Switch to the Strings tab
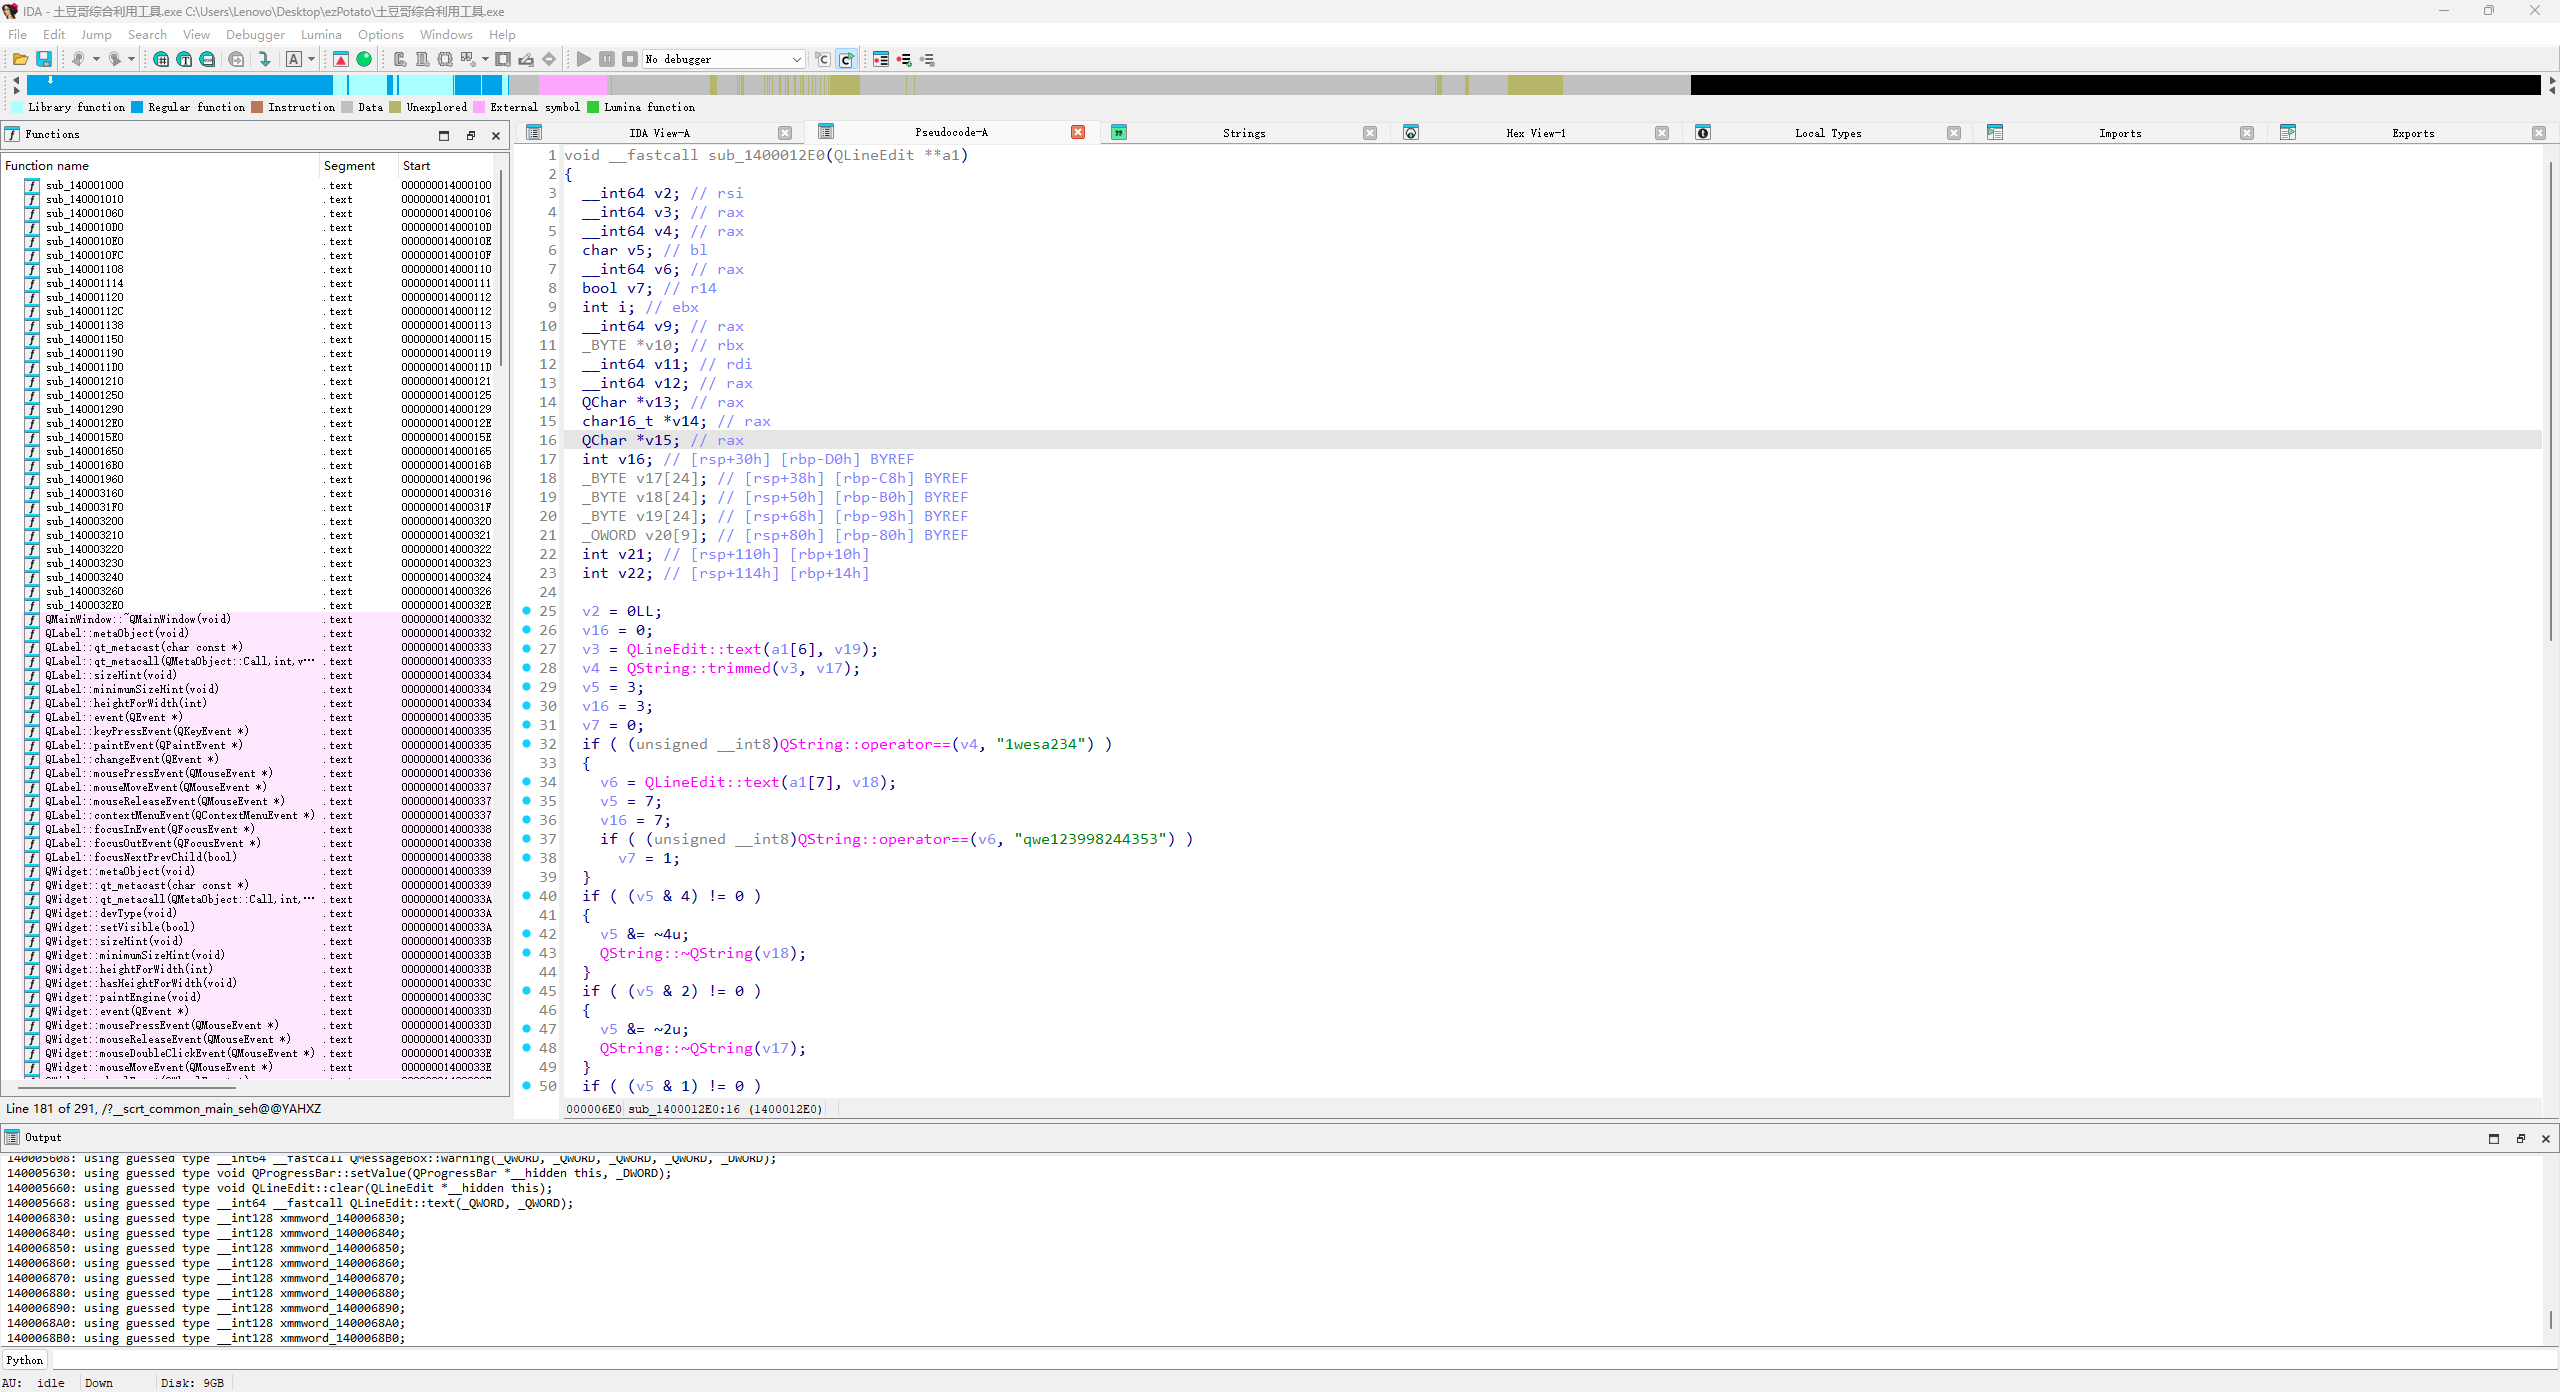The width and height of the screenshot is (2560, 1392). coord(1243,133)
